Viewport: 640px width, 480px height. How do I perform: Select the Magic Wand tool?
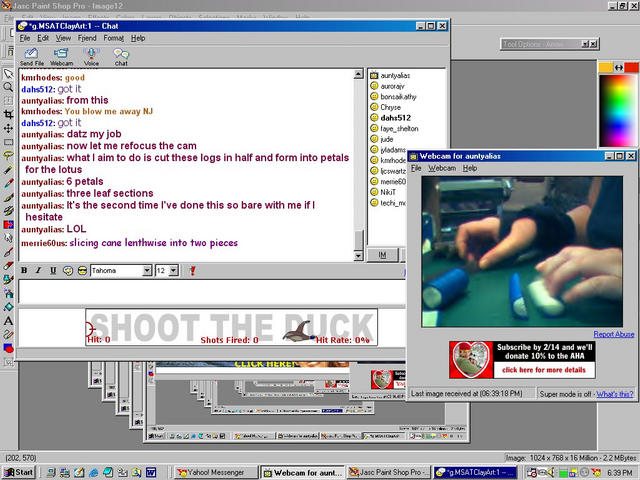point(8,169)
